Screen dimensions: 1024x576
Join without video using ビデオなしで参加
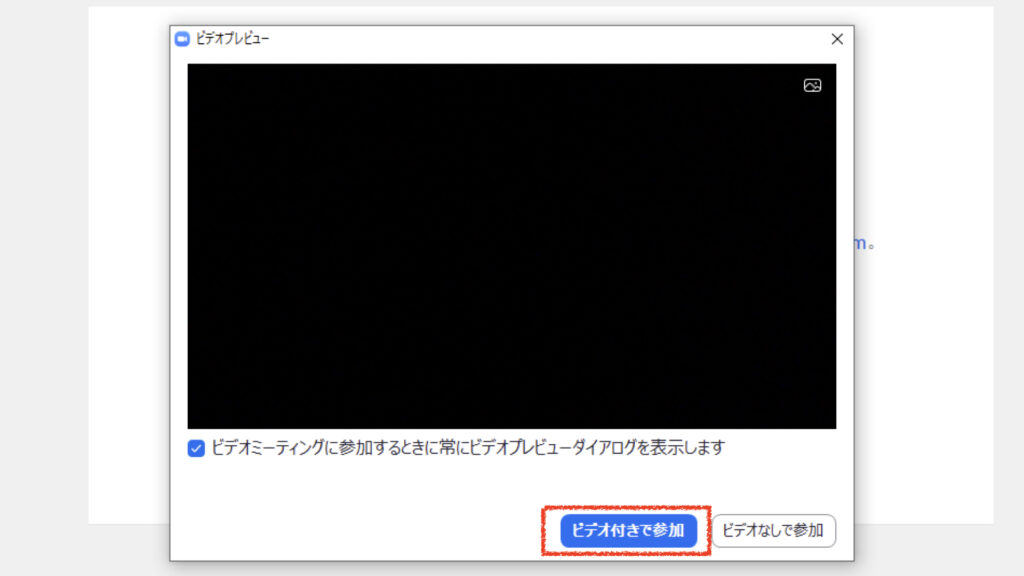point(773,530)
